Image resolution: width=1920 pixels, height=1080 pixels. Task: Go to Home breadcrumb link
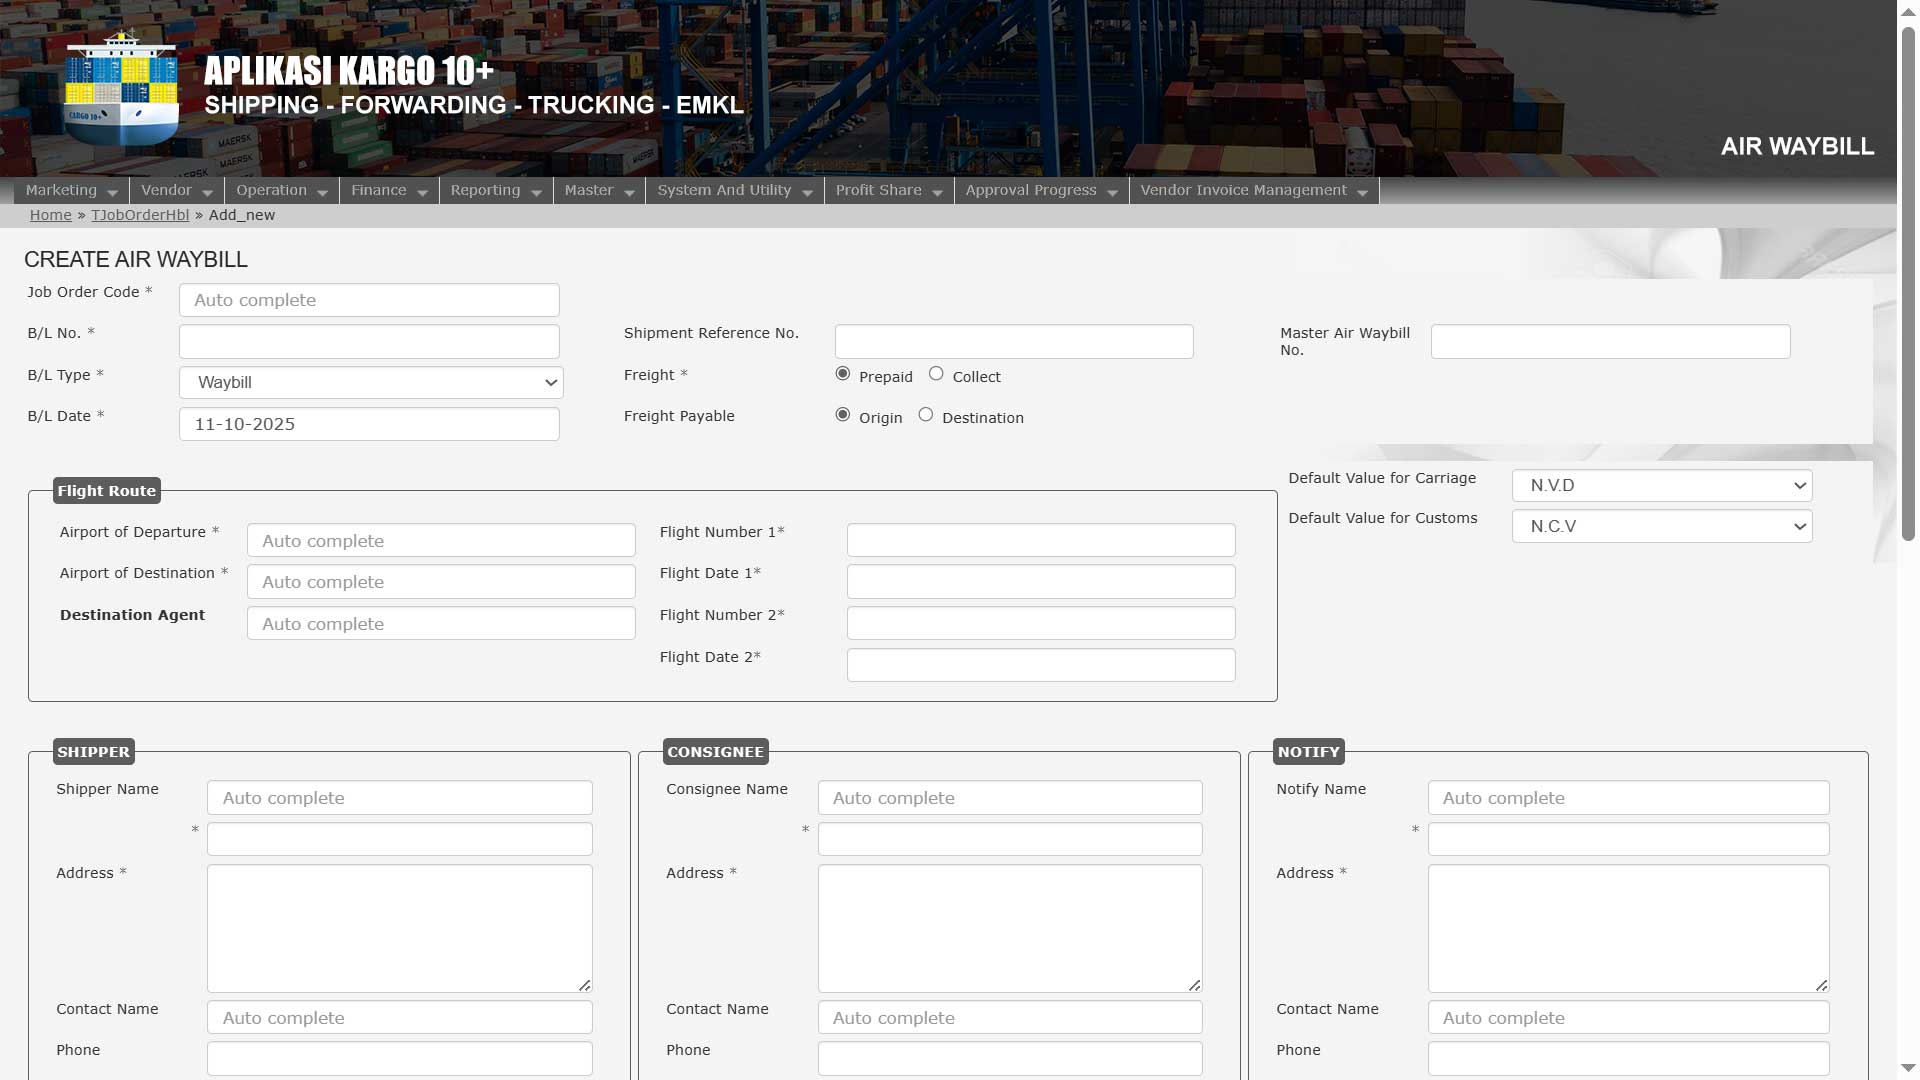pyautogui.click(x=50, y=215)
